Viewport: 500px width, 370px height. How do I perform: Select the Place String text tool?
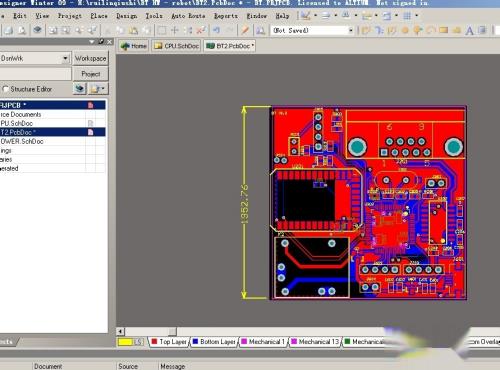(x=469, y=31)
